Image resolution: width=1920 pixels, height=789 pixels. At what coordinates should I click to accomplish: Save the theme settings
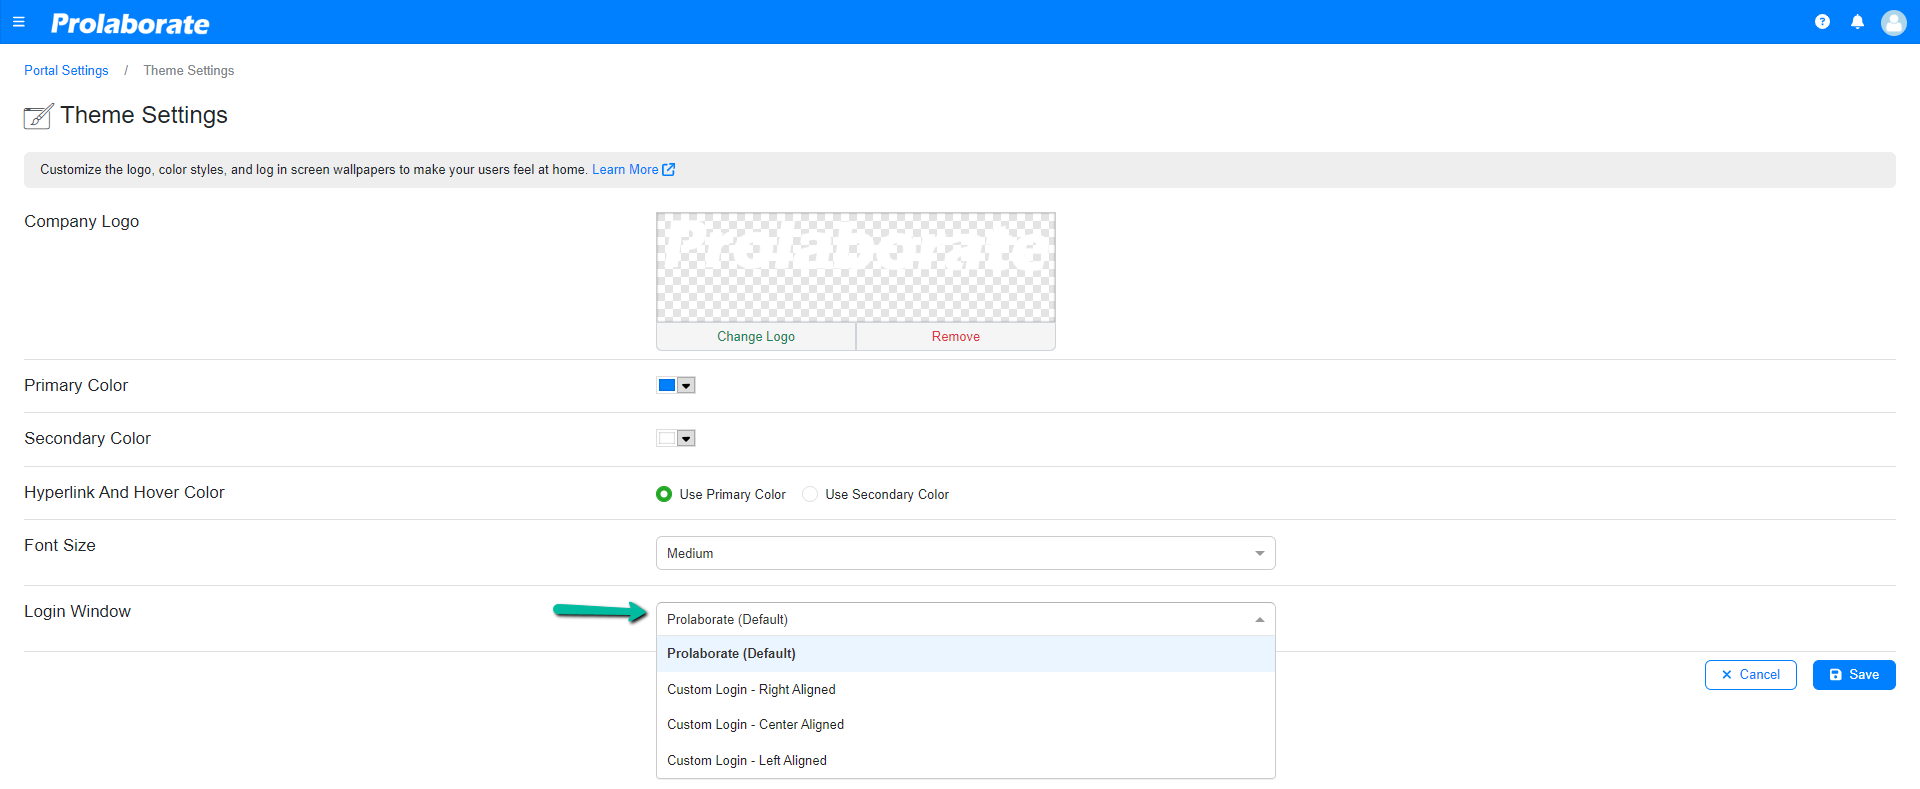tap(1854, 675)
